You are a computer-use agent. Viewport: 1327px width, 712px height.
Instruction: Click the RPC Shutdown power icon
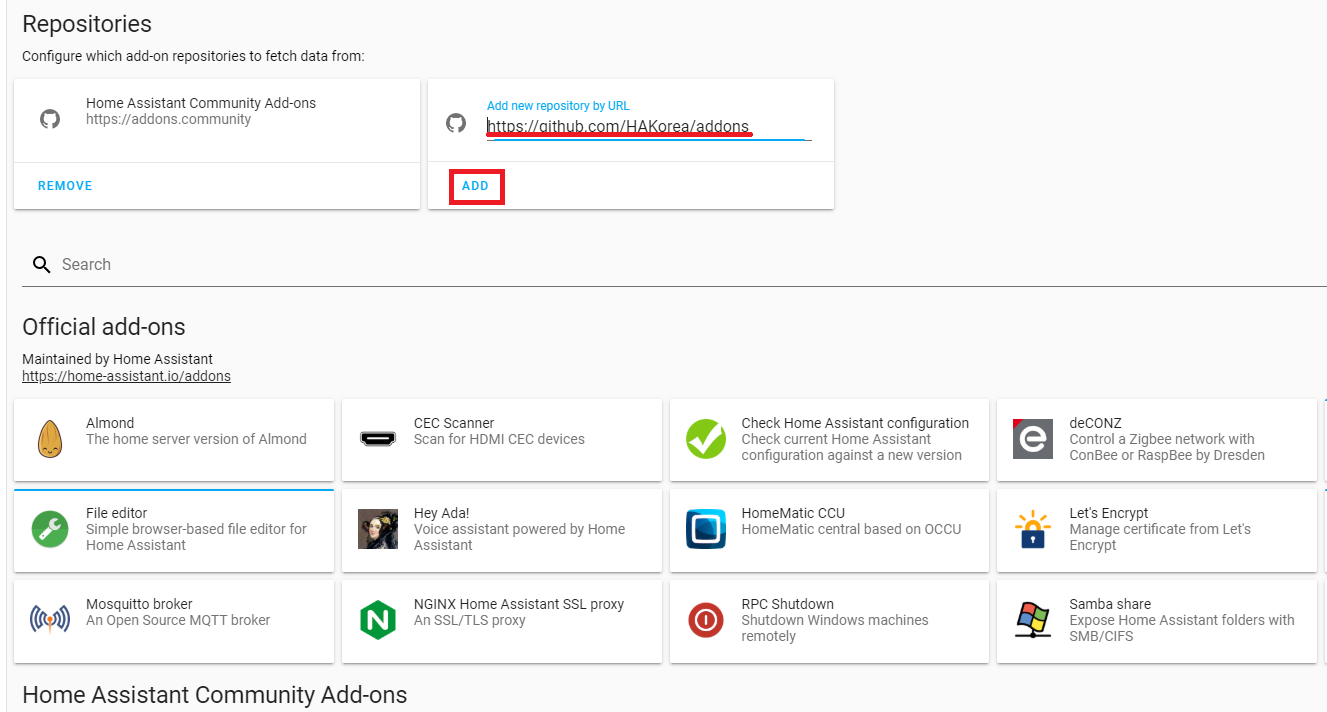point(705,620)
